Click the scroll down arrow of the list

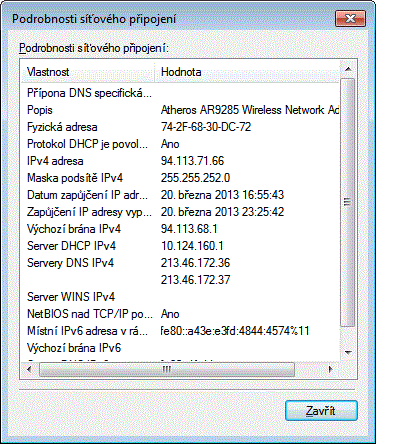click(x=348, y=352)
